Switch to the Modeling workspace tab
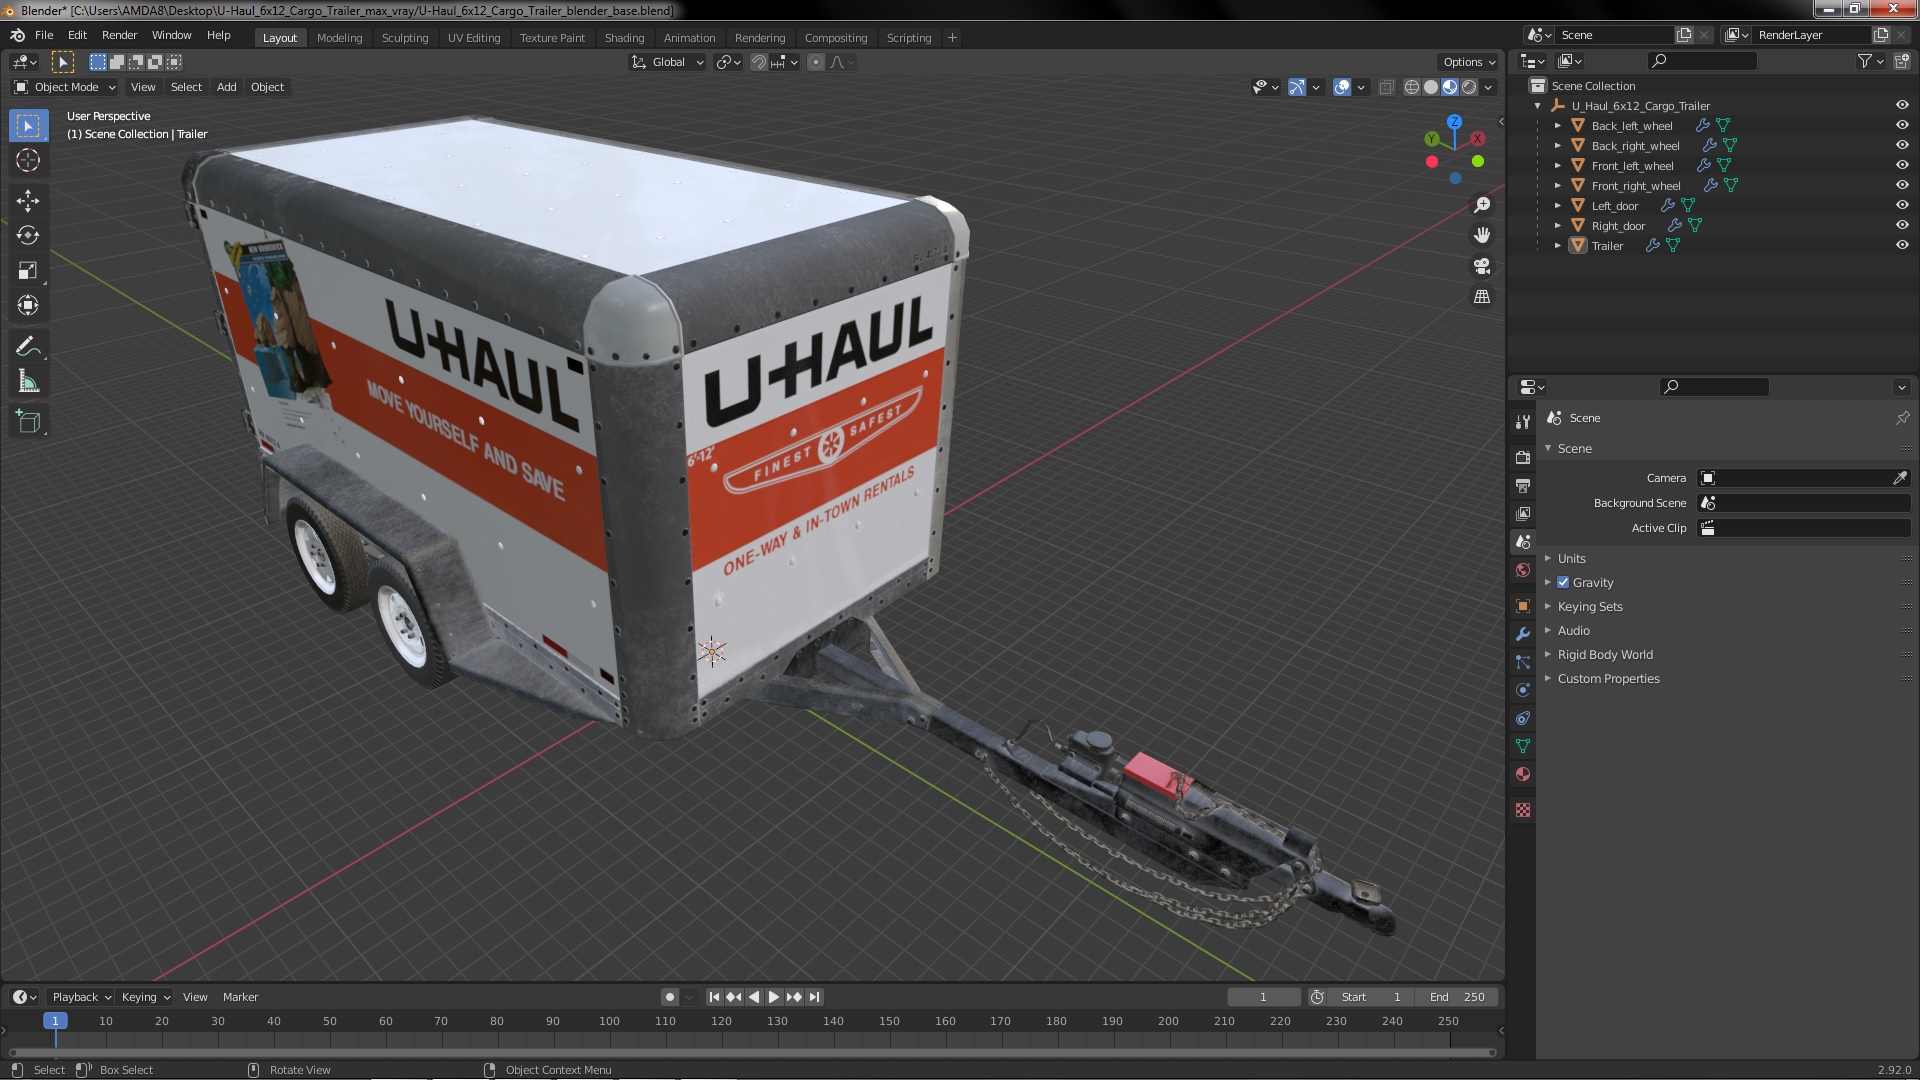 (x=339, y=38)
